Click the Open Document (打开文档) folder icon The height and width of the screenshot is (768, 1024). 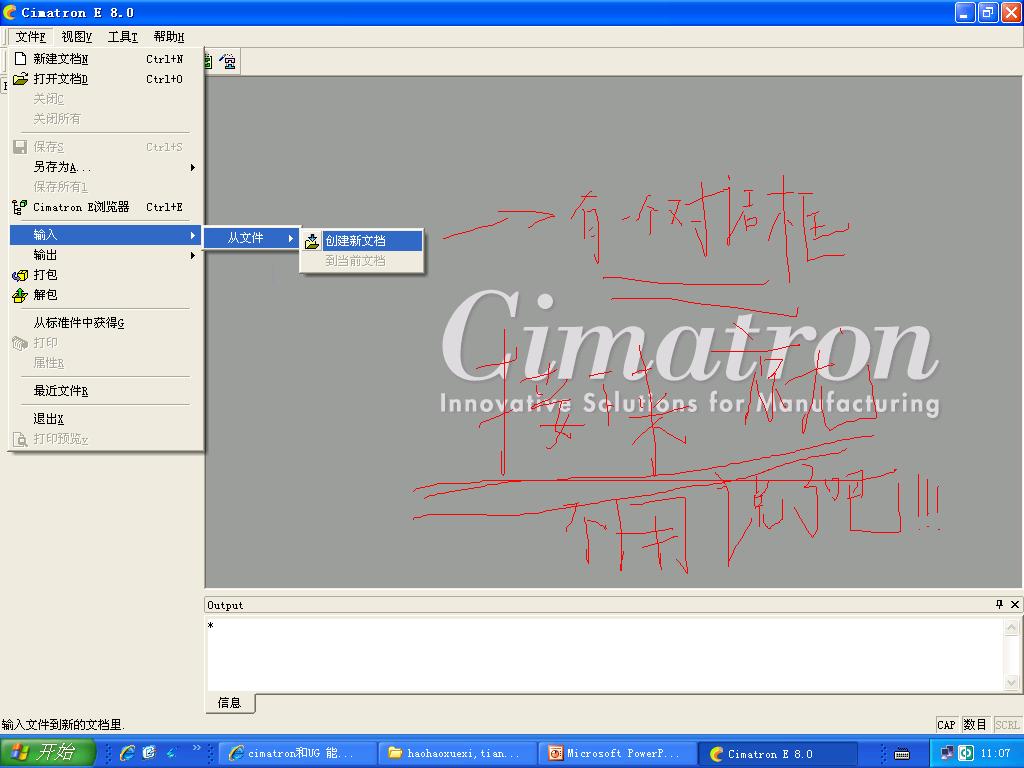point(20,79)
